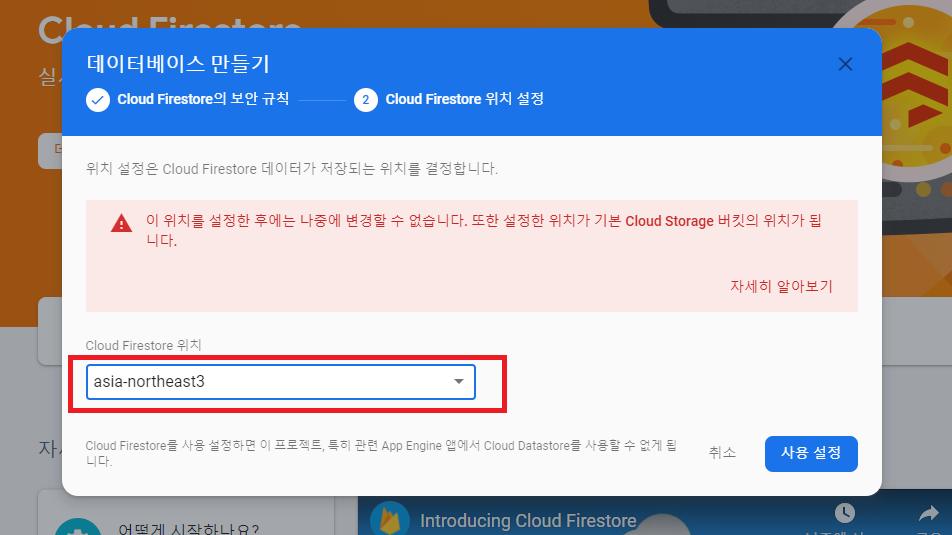
Task: Click the Cloud Firestore 위치 field label
Action: (x=143, y=346)
